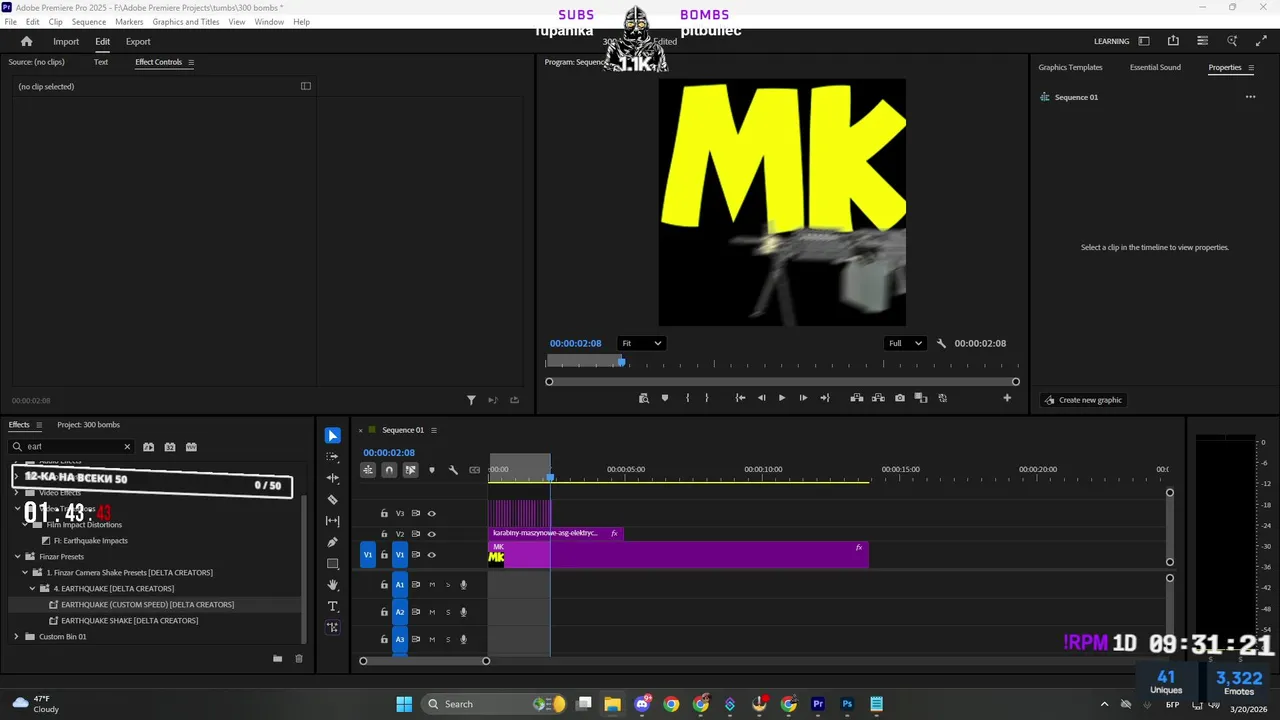Click the Import workspace button
This screenshot has height=720, width=1280.
tap(66, 42)
